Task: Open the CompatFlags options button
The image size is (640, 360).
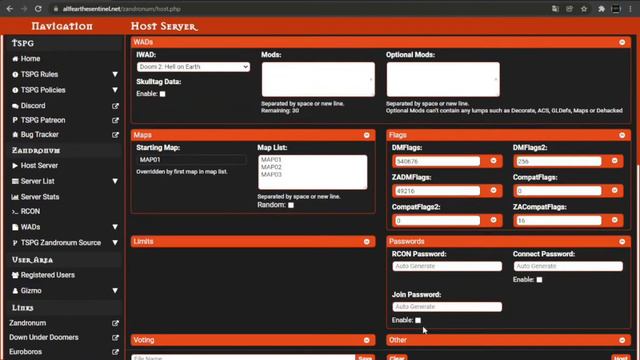Action: [614, 191]
